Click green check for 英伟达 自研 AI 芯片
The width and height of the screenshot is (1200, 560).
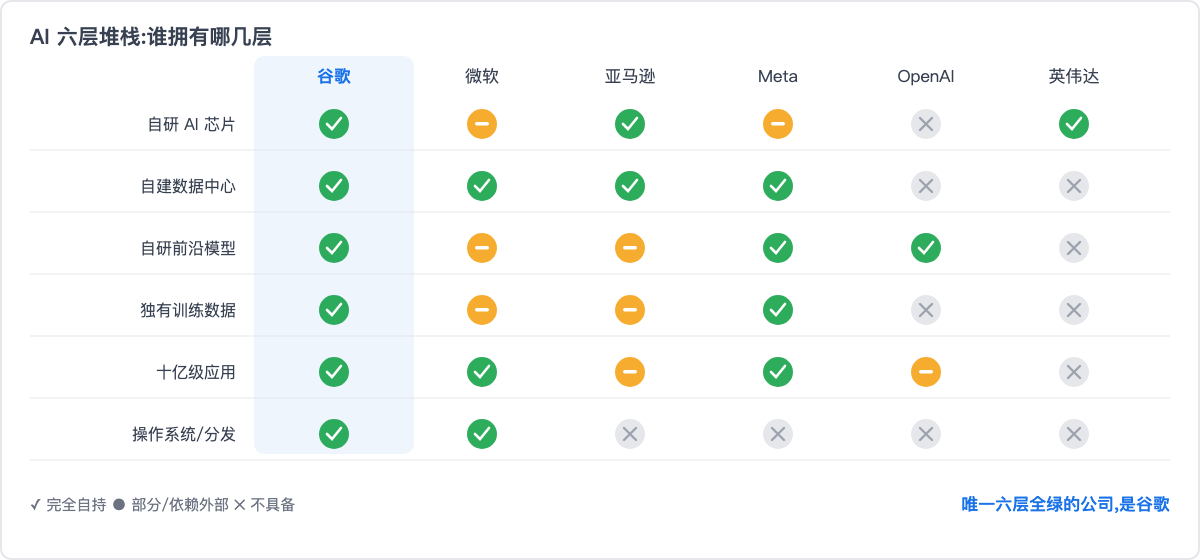pos(1074,124)
